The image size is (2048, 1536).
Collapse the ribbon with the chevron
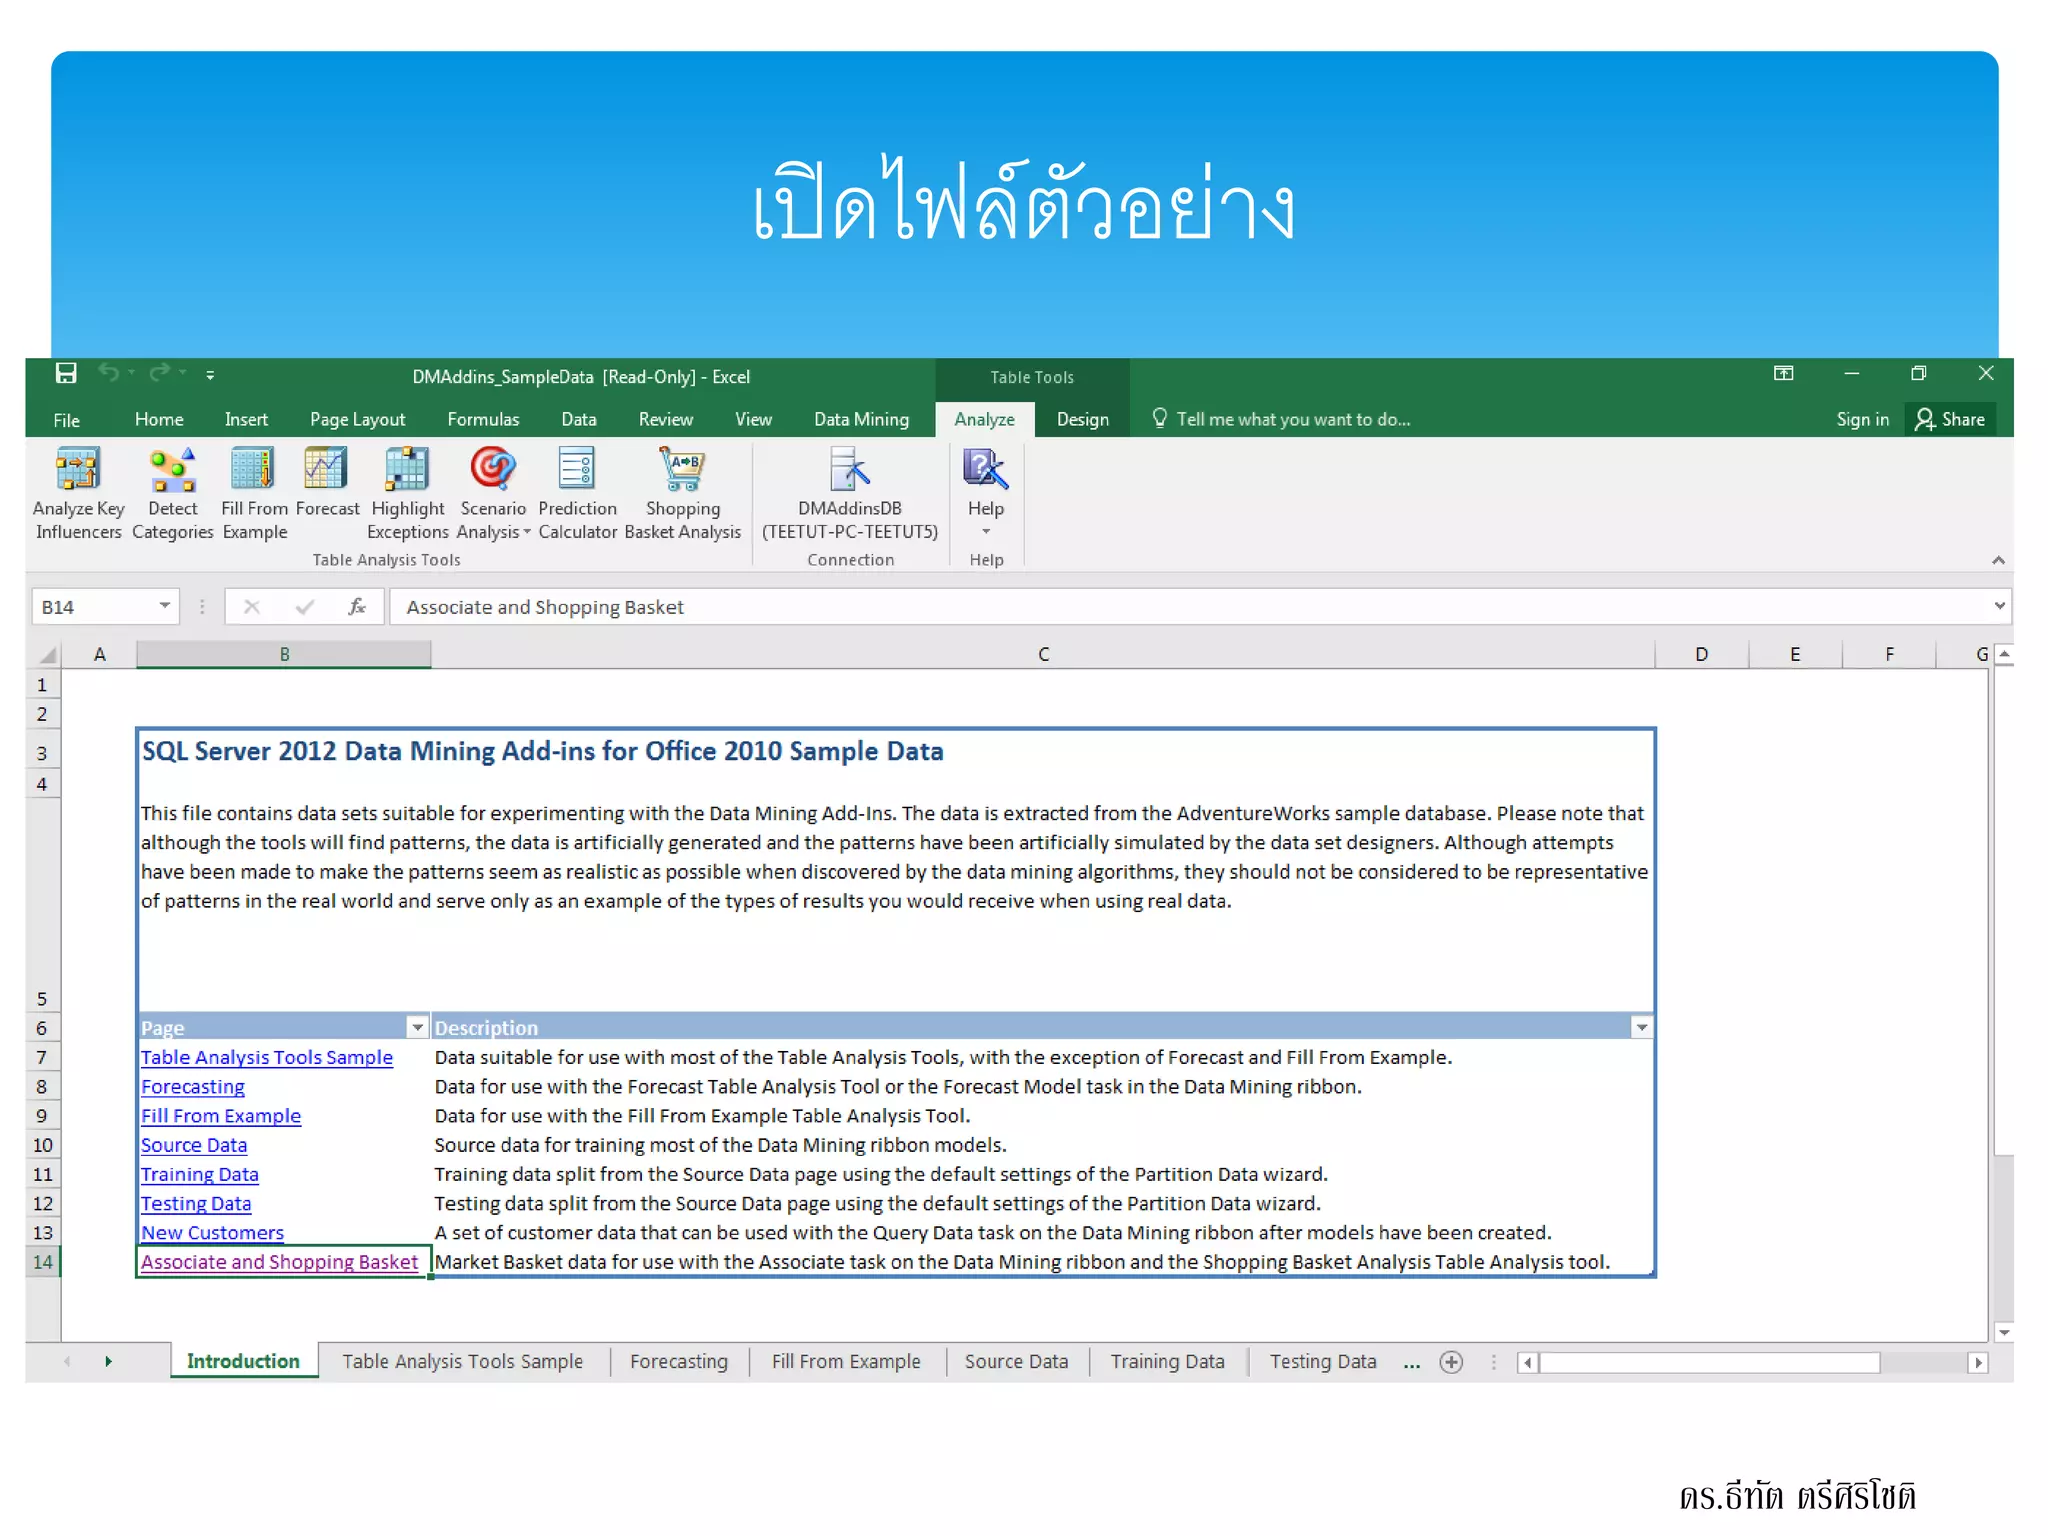click(1997, 560)
